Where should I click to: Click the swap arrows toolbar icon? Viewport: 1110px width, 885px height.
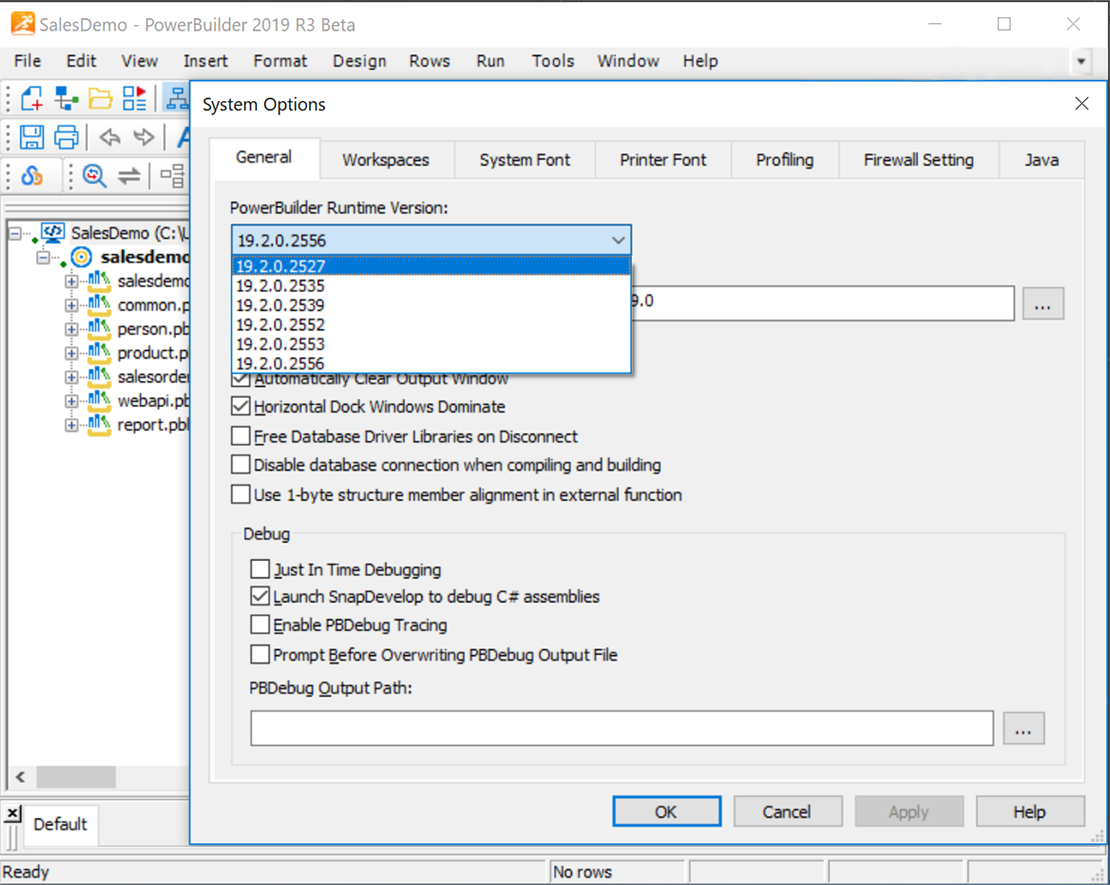click(x=129, y=176)
